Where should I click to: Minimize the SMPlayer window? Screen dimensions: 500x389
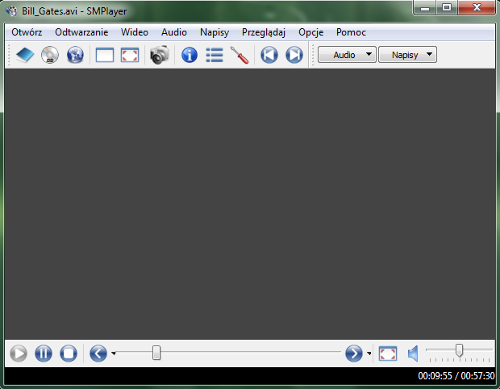425,8
